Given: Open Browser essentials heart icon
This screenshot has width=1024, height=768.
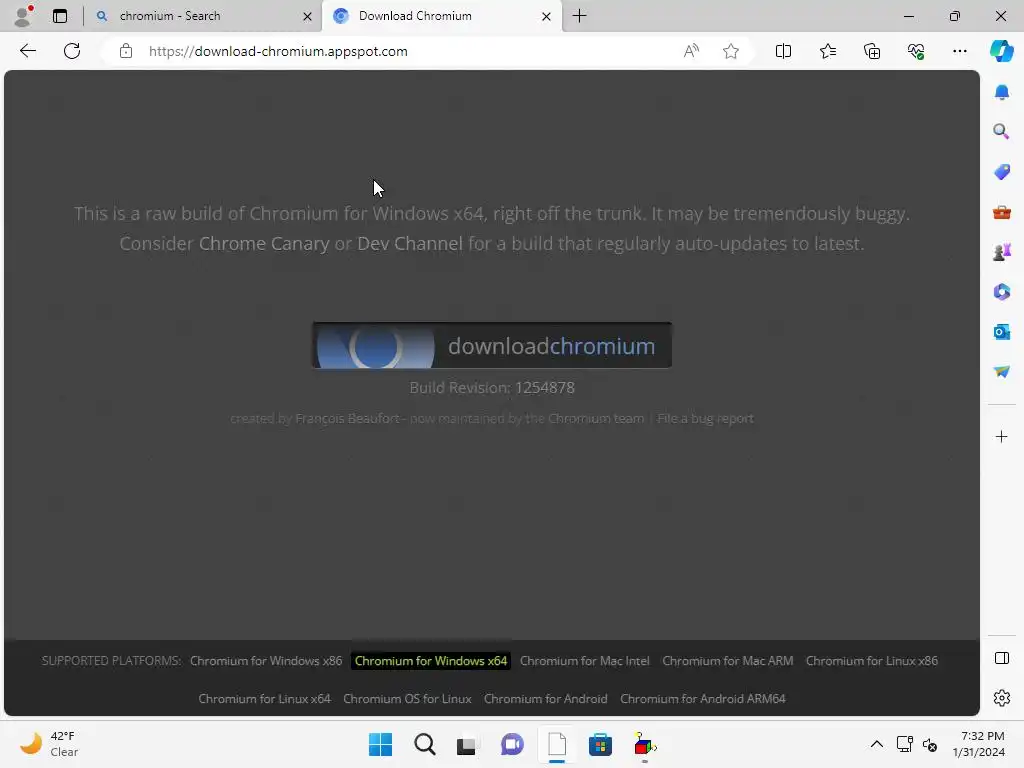Looking at the screenshot, I should (x=916, y=51).
